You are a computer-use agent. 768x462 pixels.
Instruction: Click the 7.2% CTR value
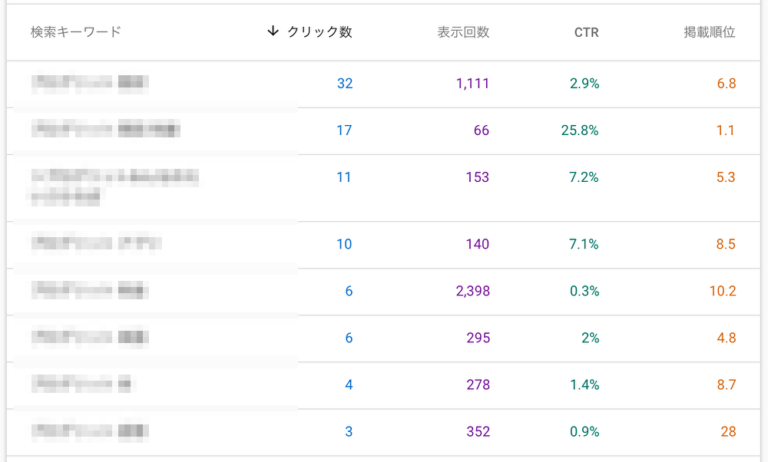pos(584,177)
